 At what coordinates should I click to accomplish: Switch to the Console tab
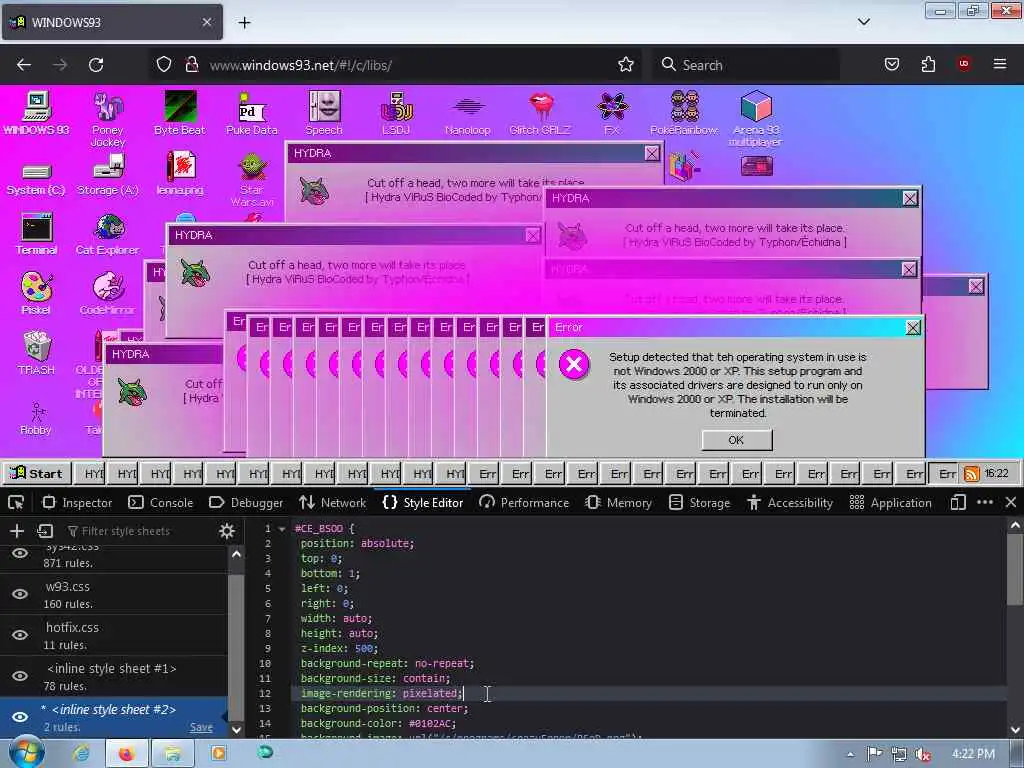(161, 502)
